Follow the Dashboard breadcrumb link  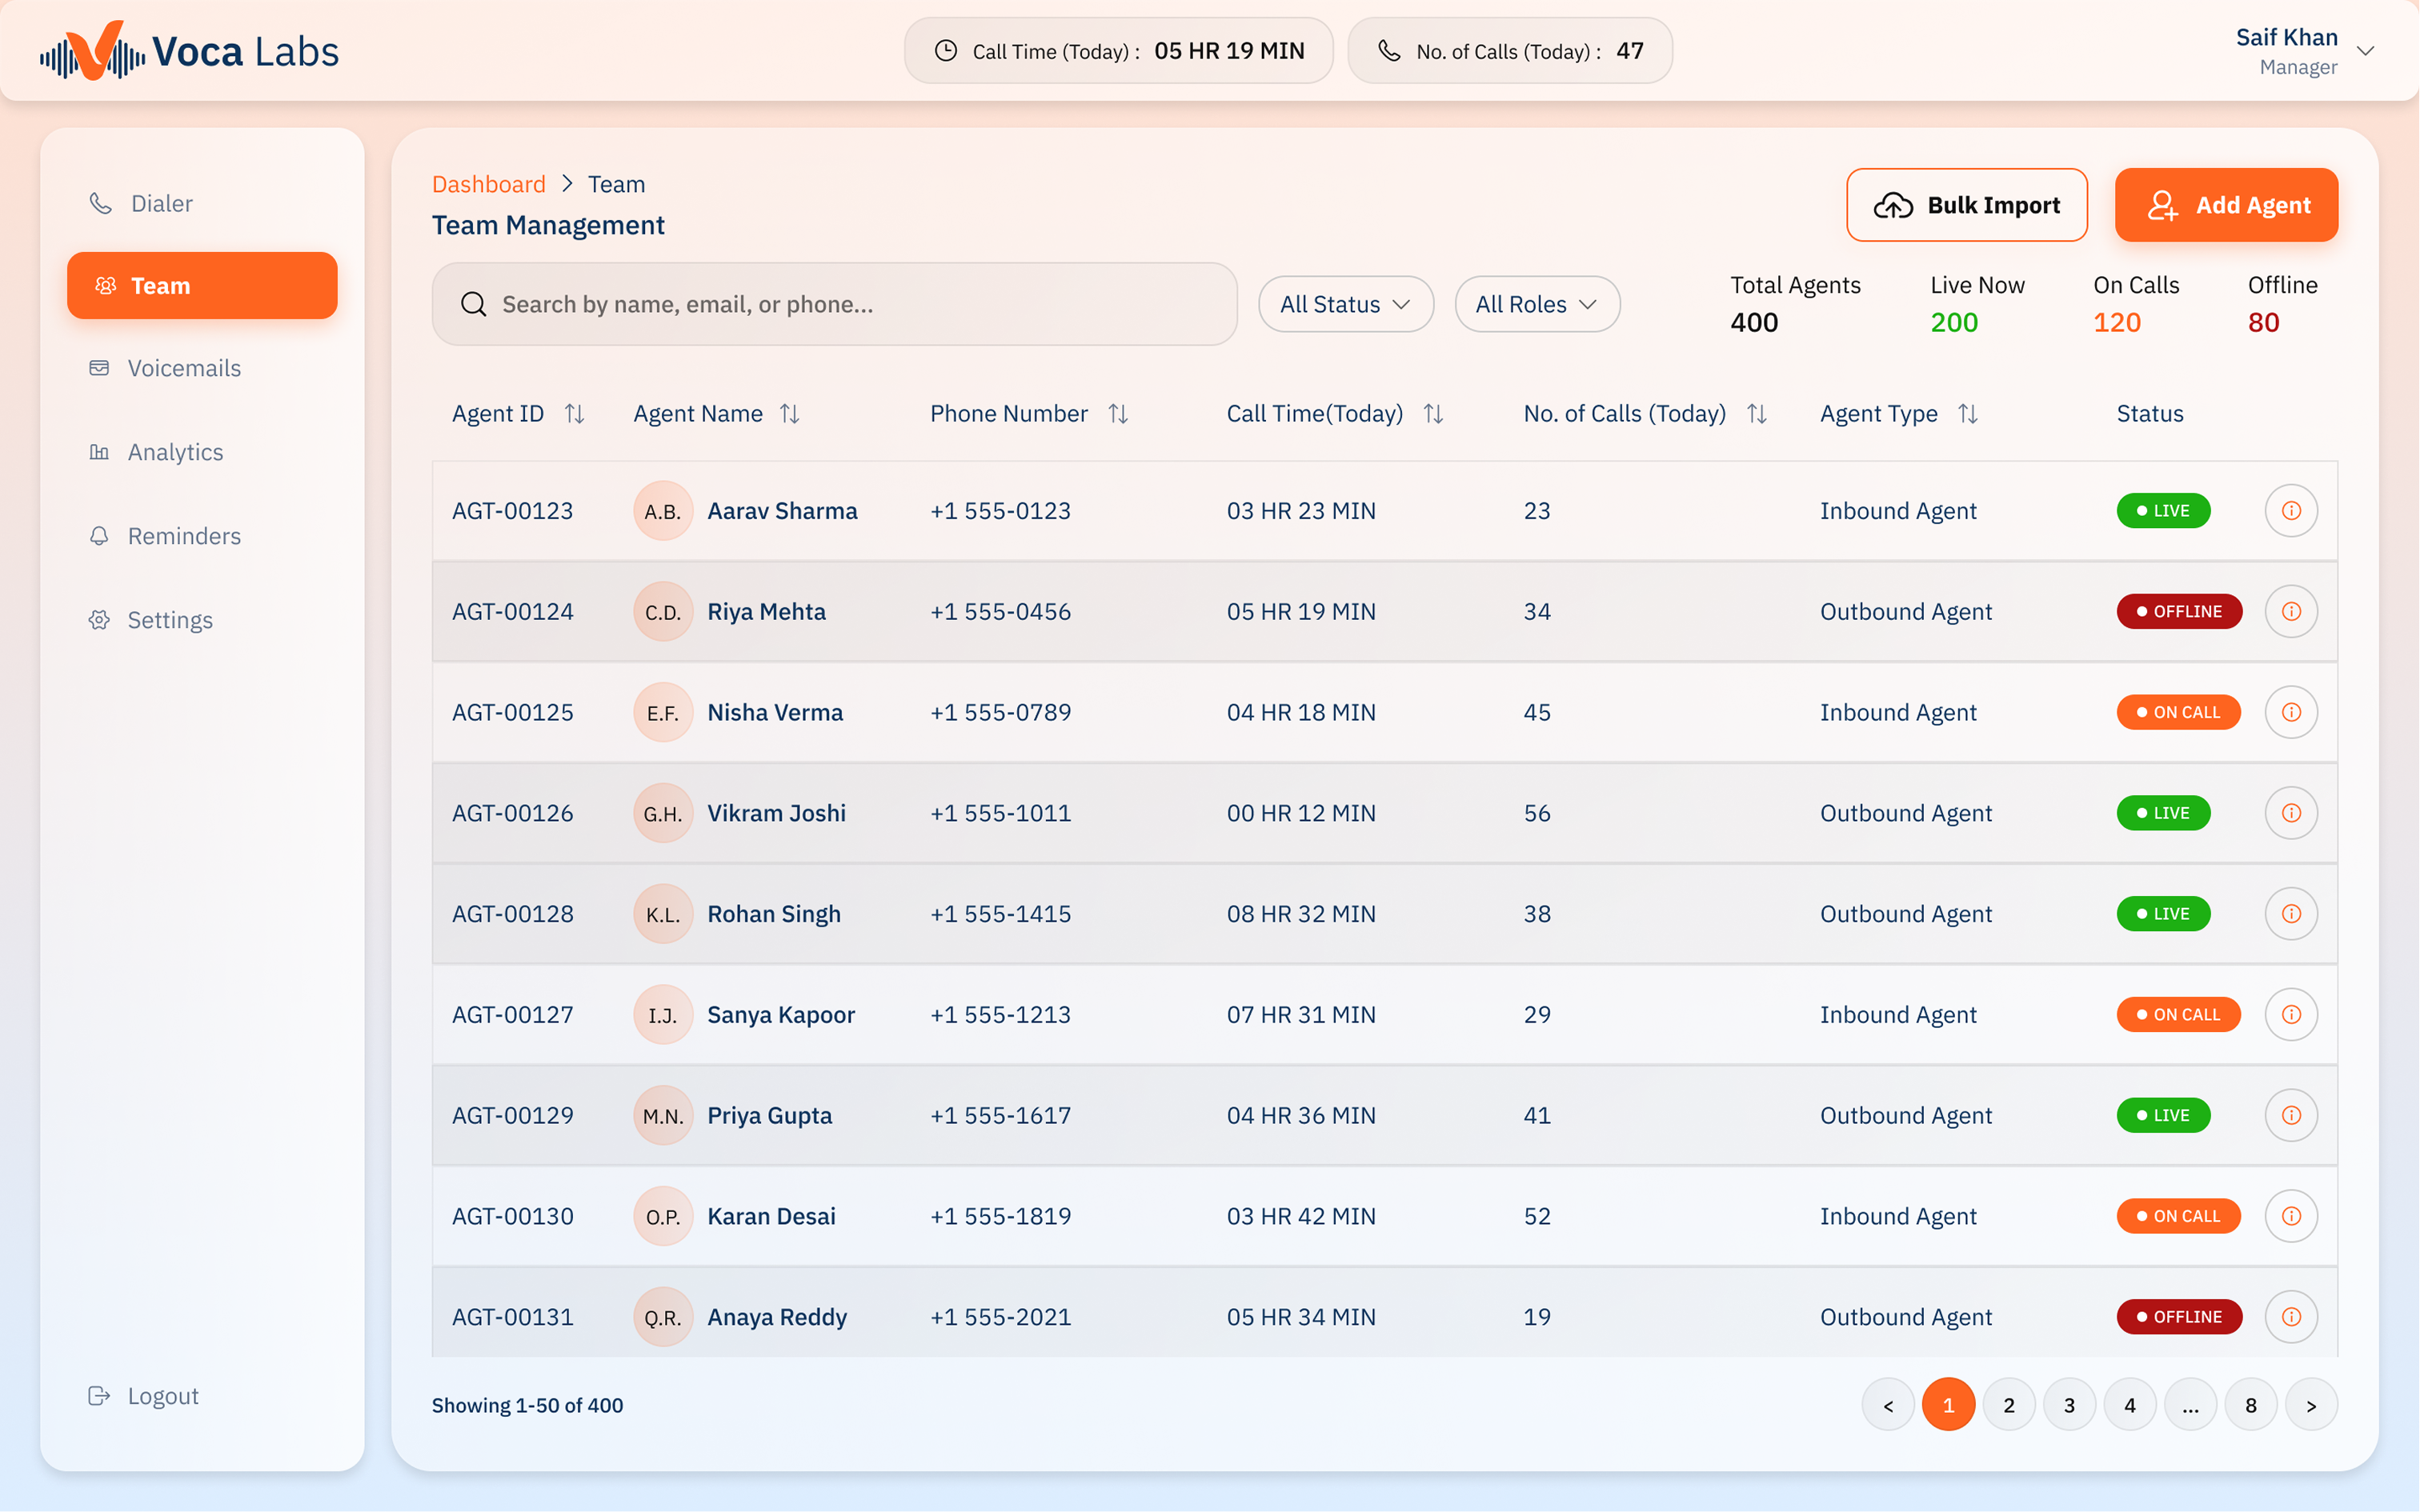[488, 184]
